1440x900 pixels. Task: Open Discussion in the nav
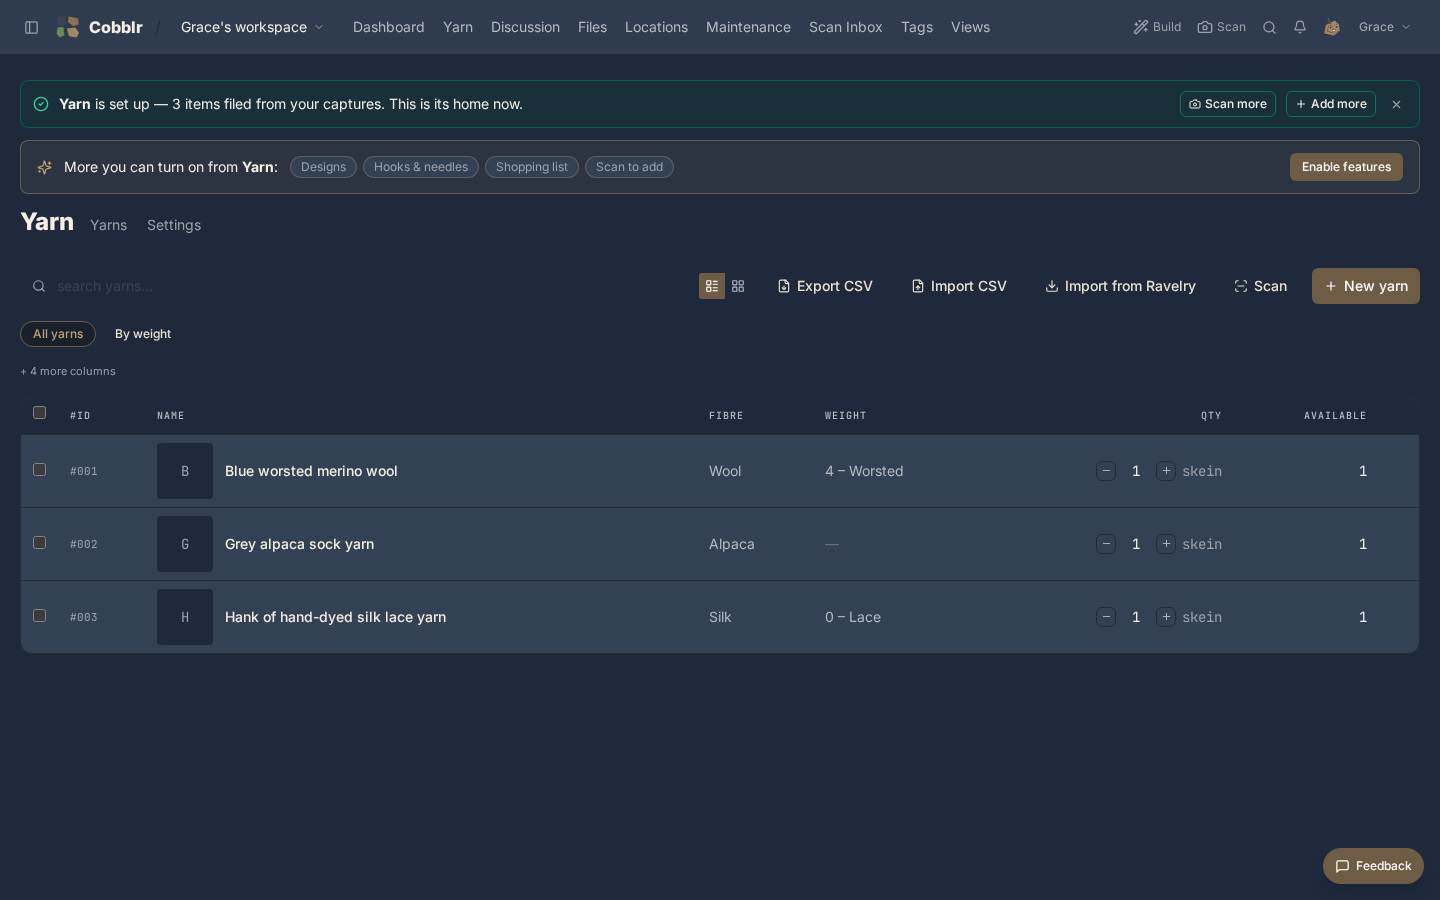(525, 27)
